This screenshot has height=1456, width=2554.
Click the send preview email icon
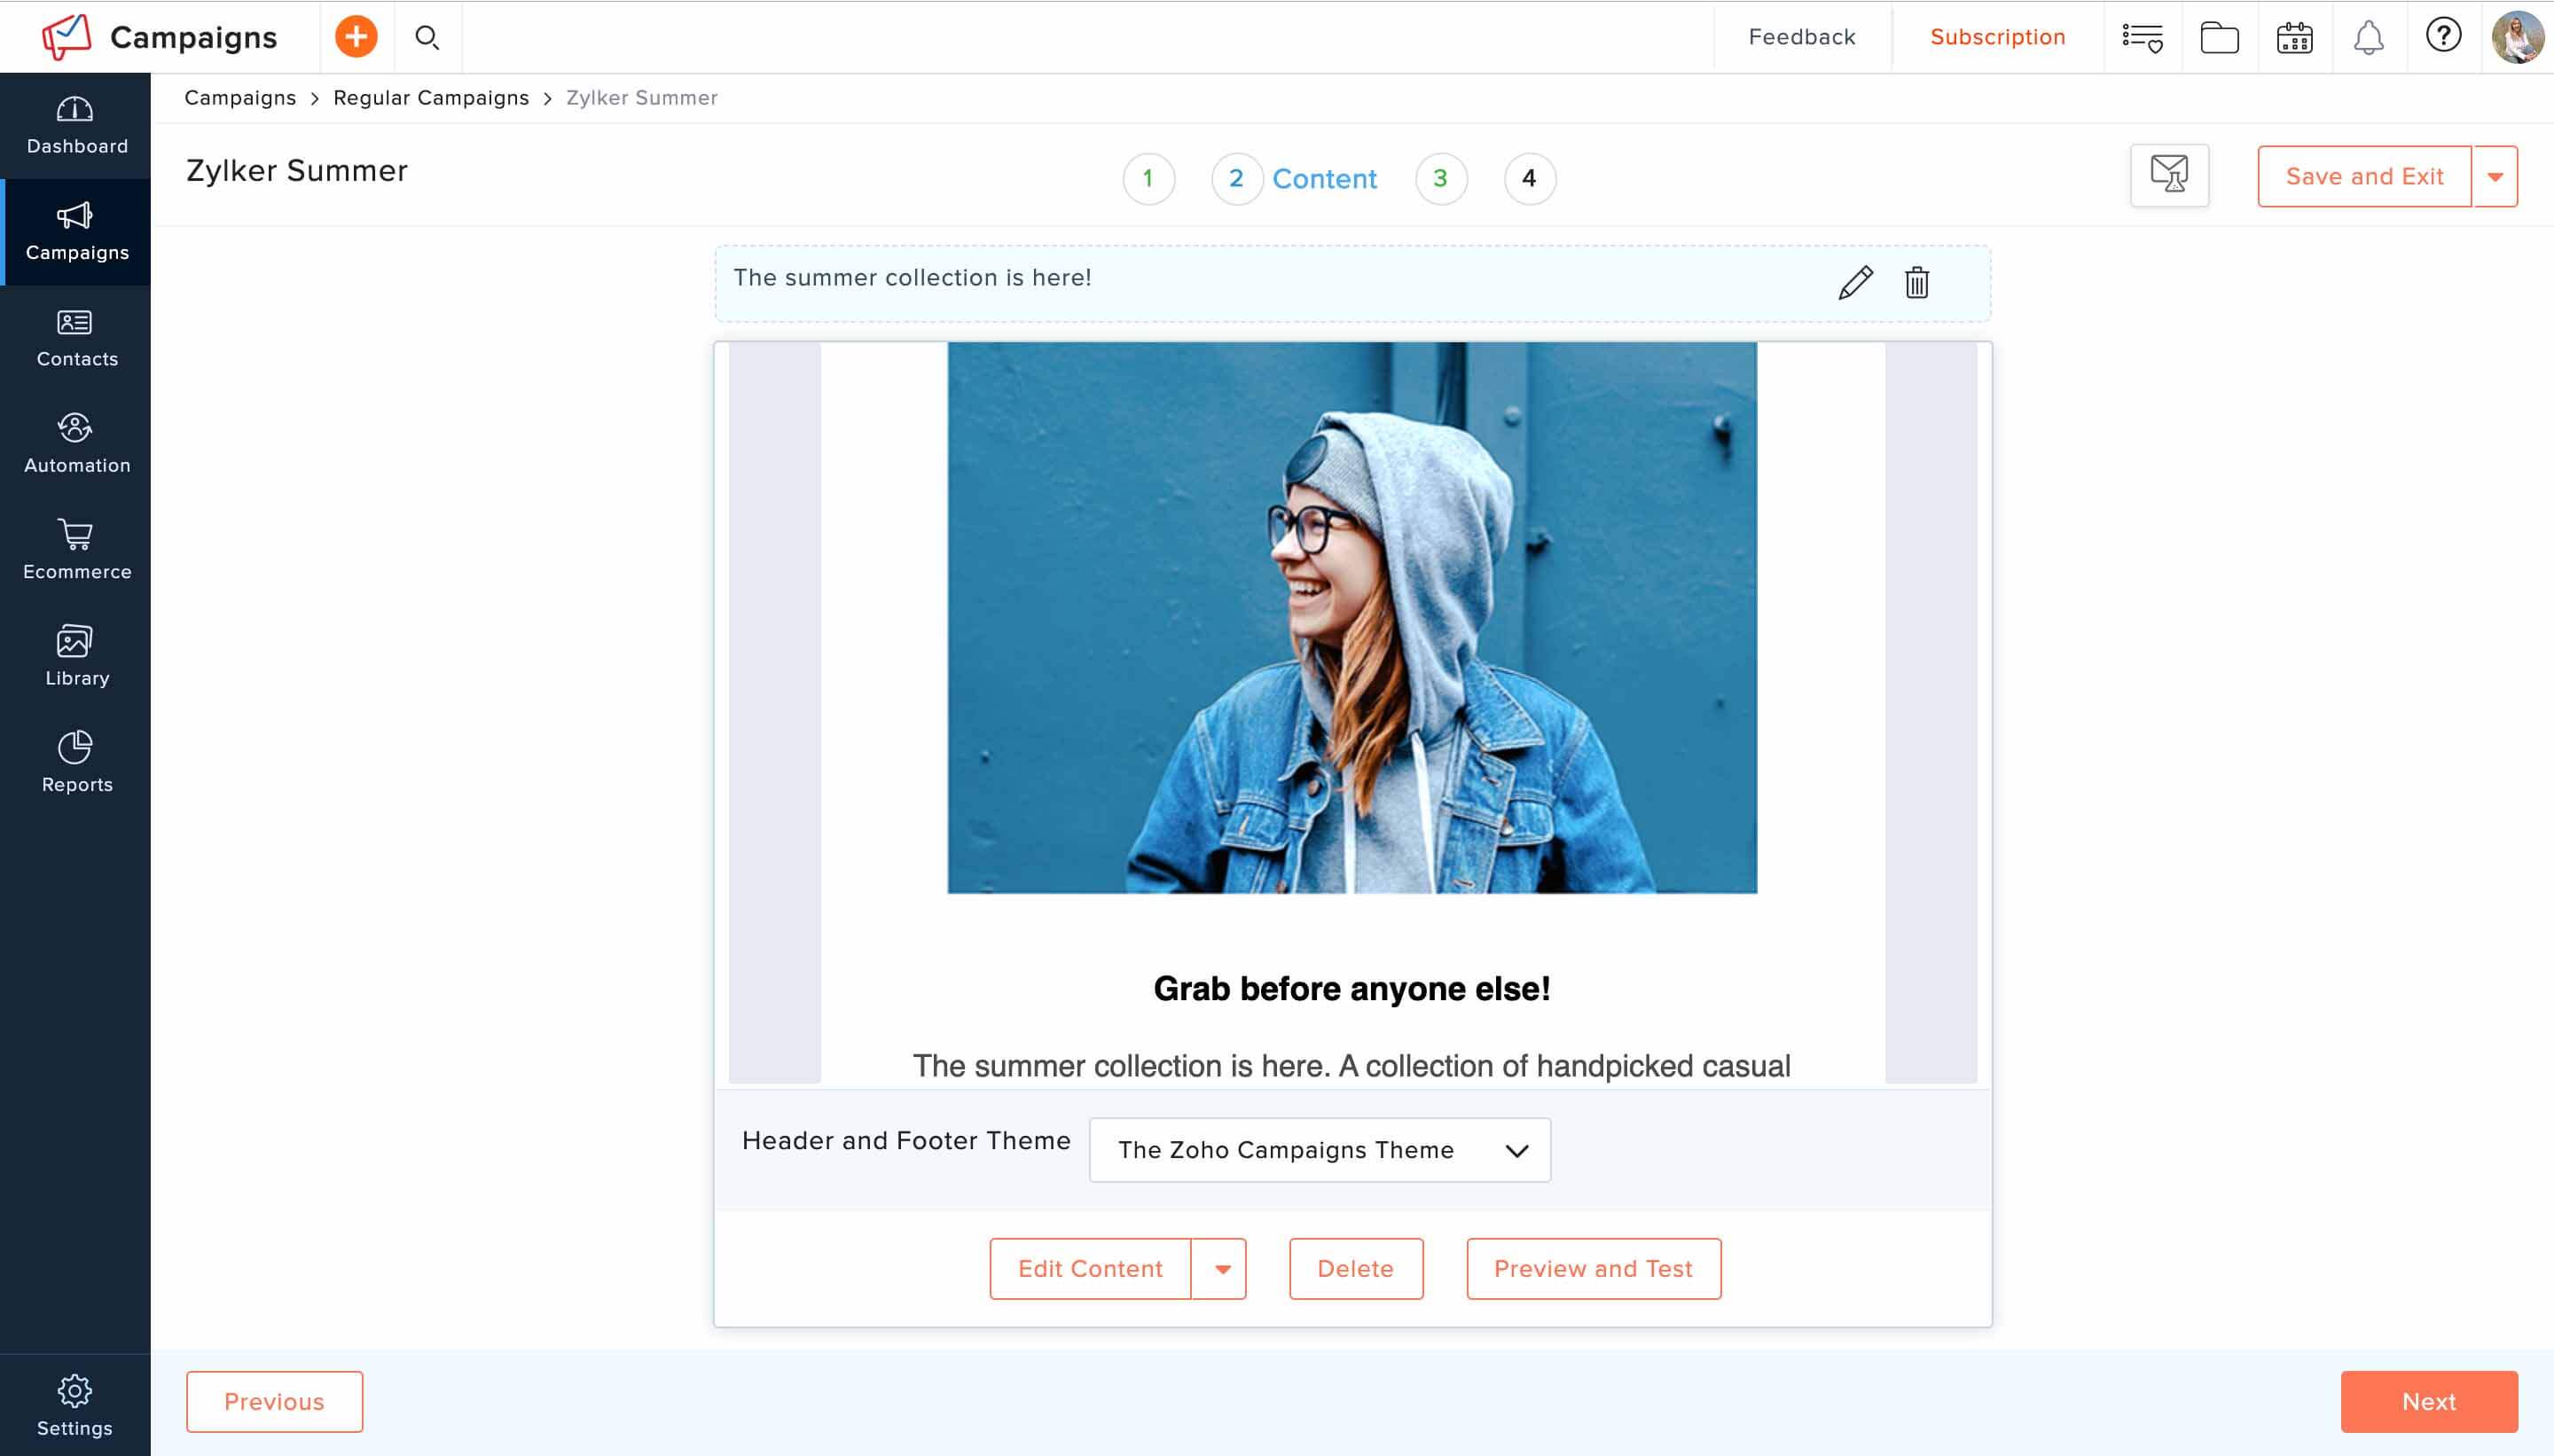(x=2170, y=176)
